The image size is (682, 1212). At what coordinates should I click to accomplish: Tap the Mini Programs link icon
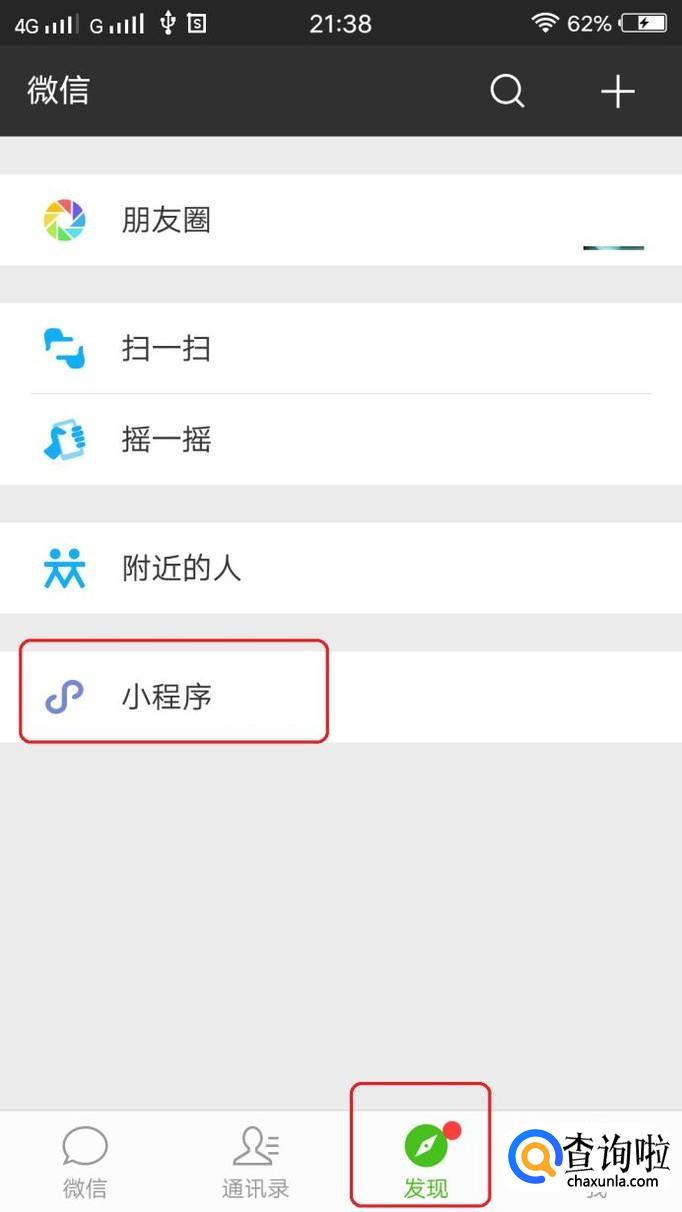click(65, 697)
